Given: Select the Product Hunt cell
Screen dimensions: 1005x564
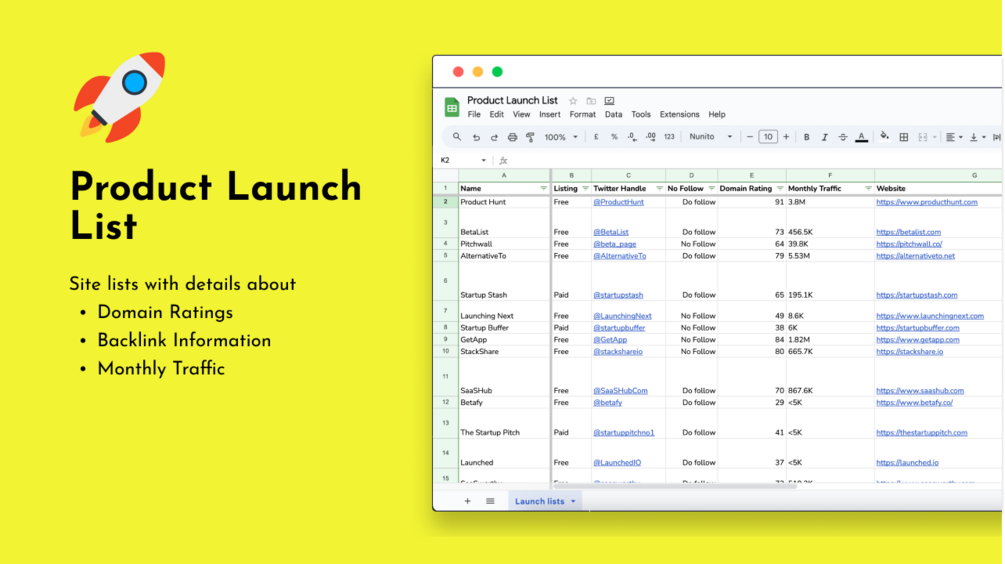Looking at the screenshot, I should click(504, 202).
